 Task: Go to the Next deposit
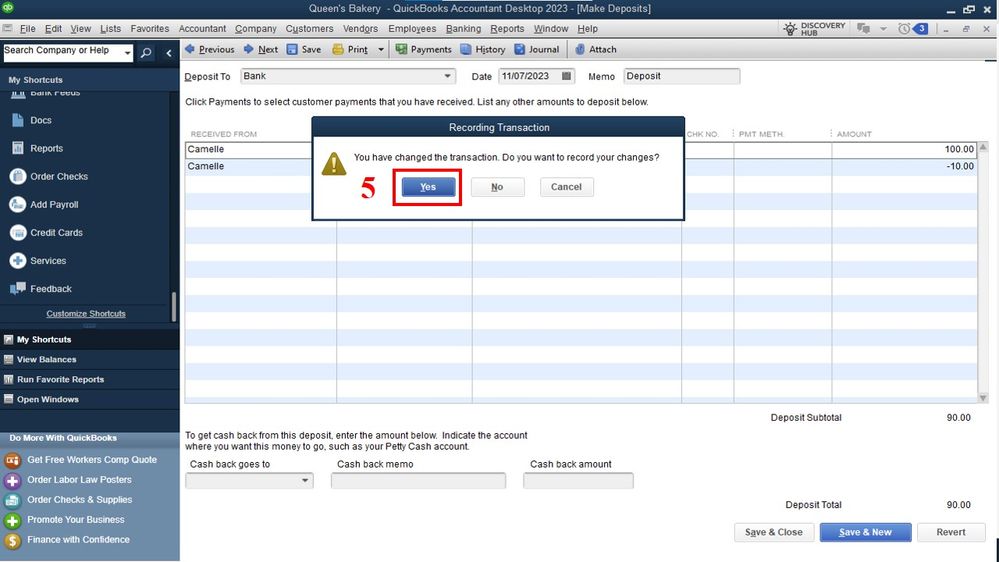coord(261,49)
